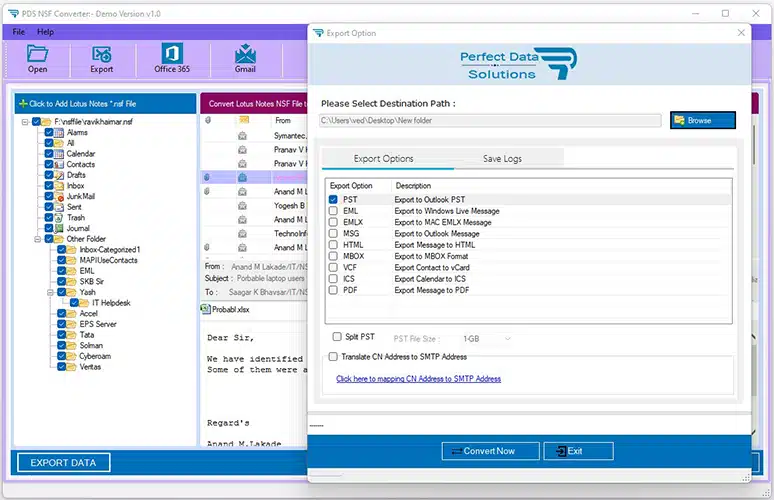Enable the Split PST checkbox
This screenshot has width=774, height=500.
point(337,337)
